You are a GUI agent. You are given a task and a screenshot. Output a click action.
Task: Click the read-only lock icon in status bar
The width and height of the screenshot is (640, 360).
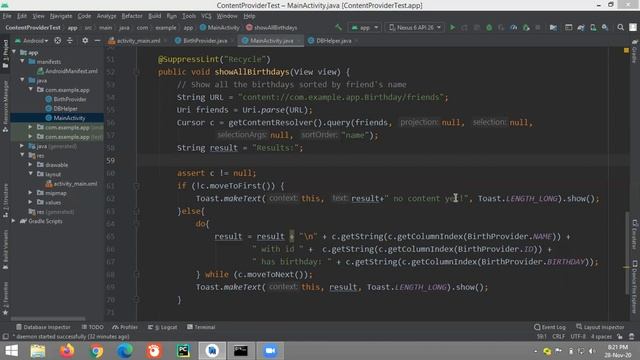620,337
